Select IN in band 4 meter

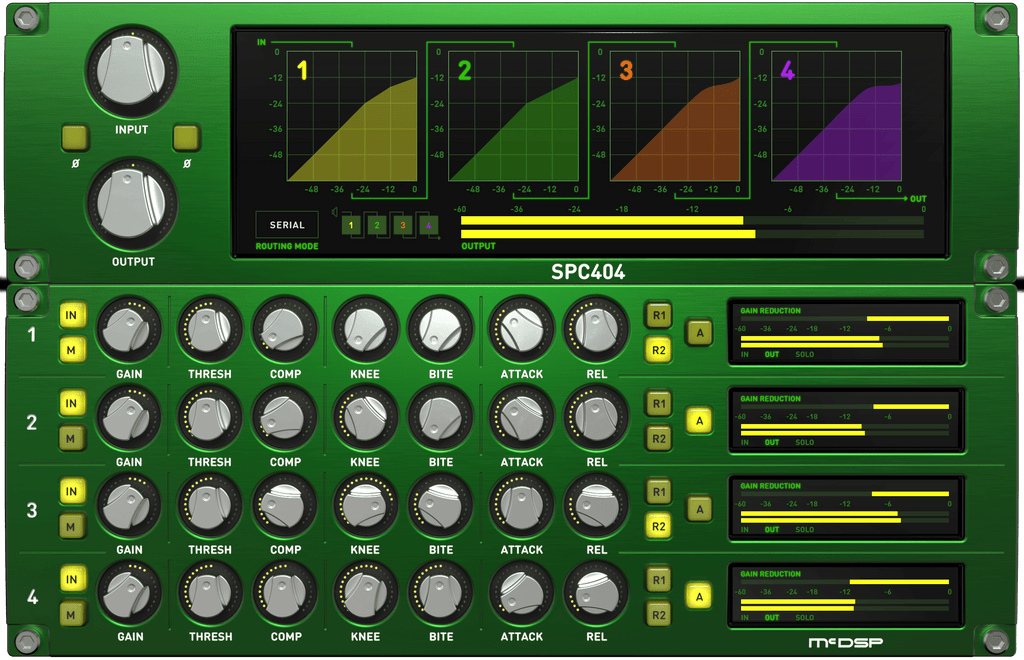tap(744, 618)
